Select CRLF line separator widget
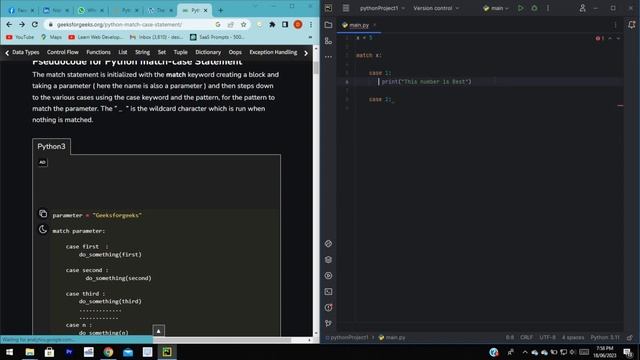Screen dimensions: 640x360 (x=527, y=338)
